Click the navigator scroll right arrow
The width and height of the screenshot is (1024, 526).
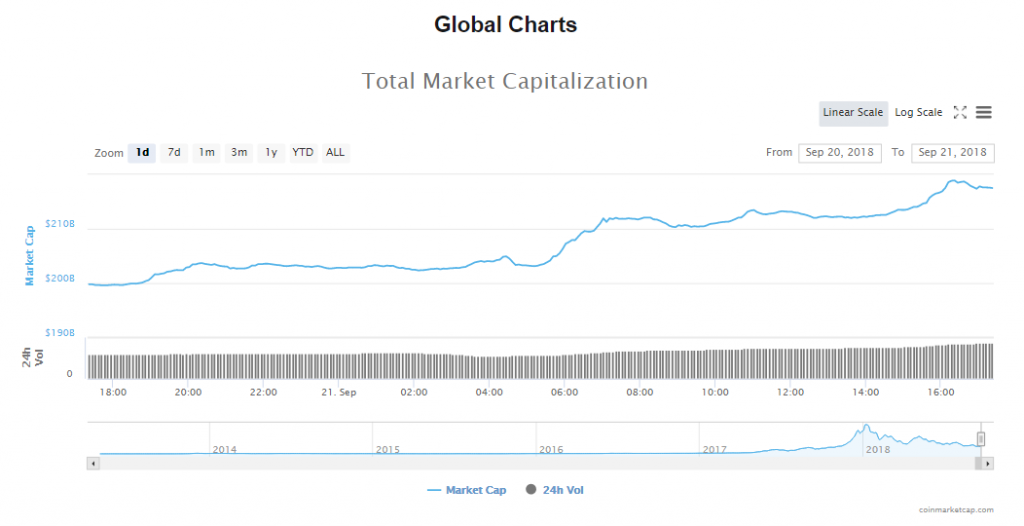[x=988, y=463]
